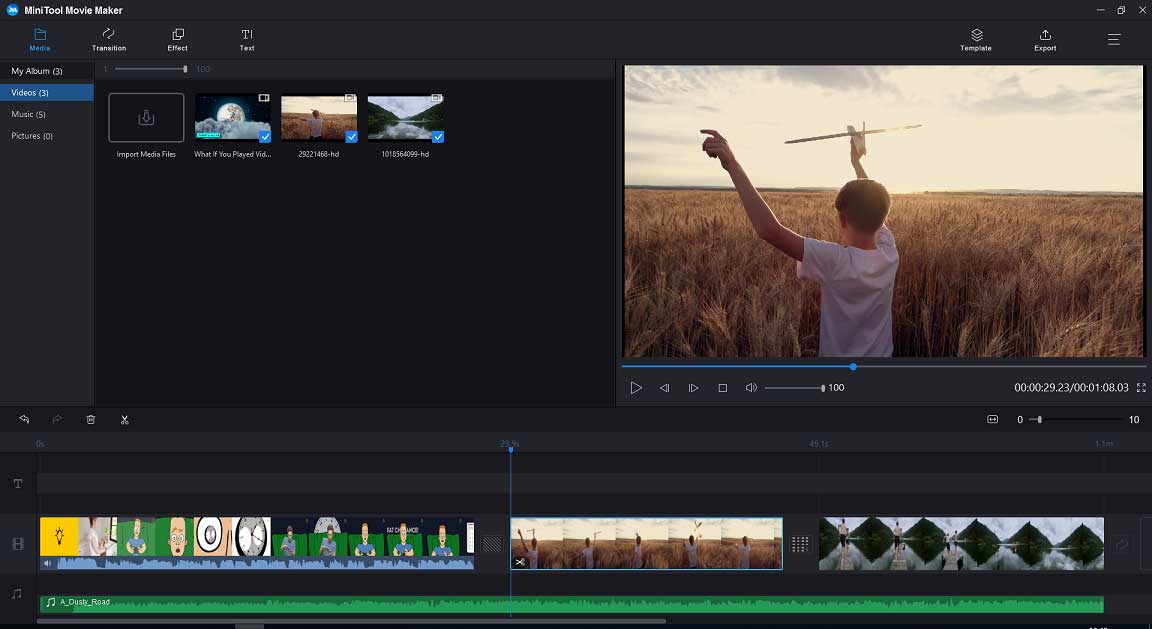Click the text track icon
The width and height of the screenshot is (1152, 629).
(x=18, y=484)
